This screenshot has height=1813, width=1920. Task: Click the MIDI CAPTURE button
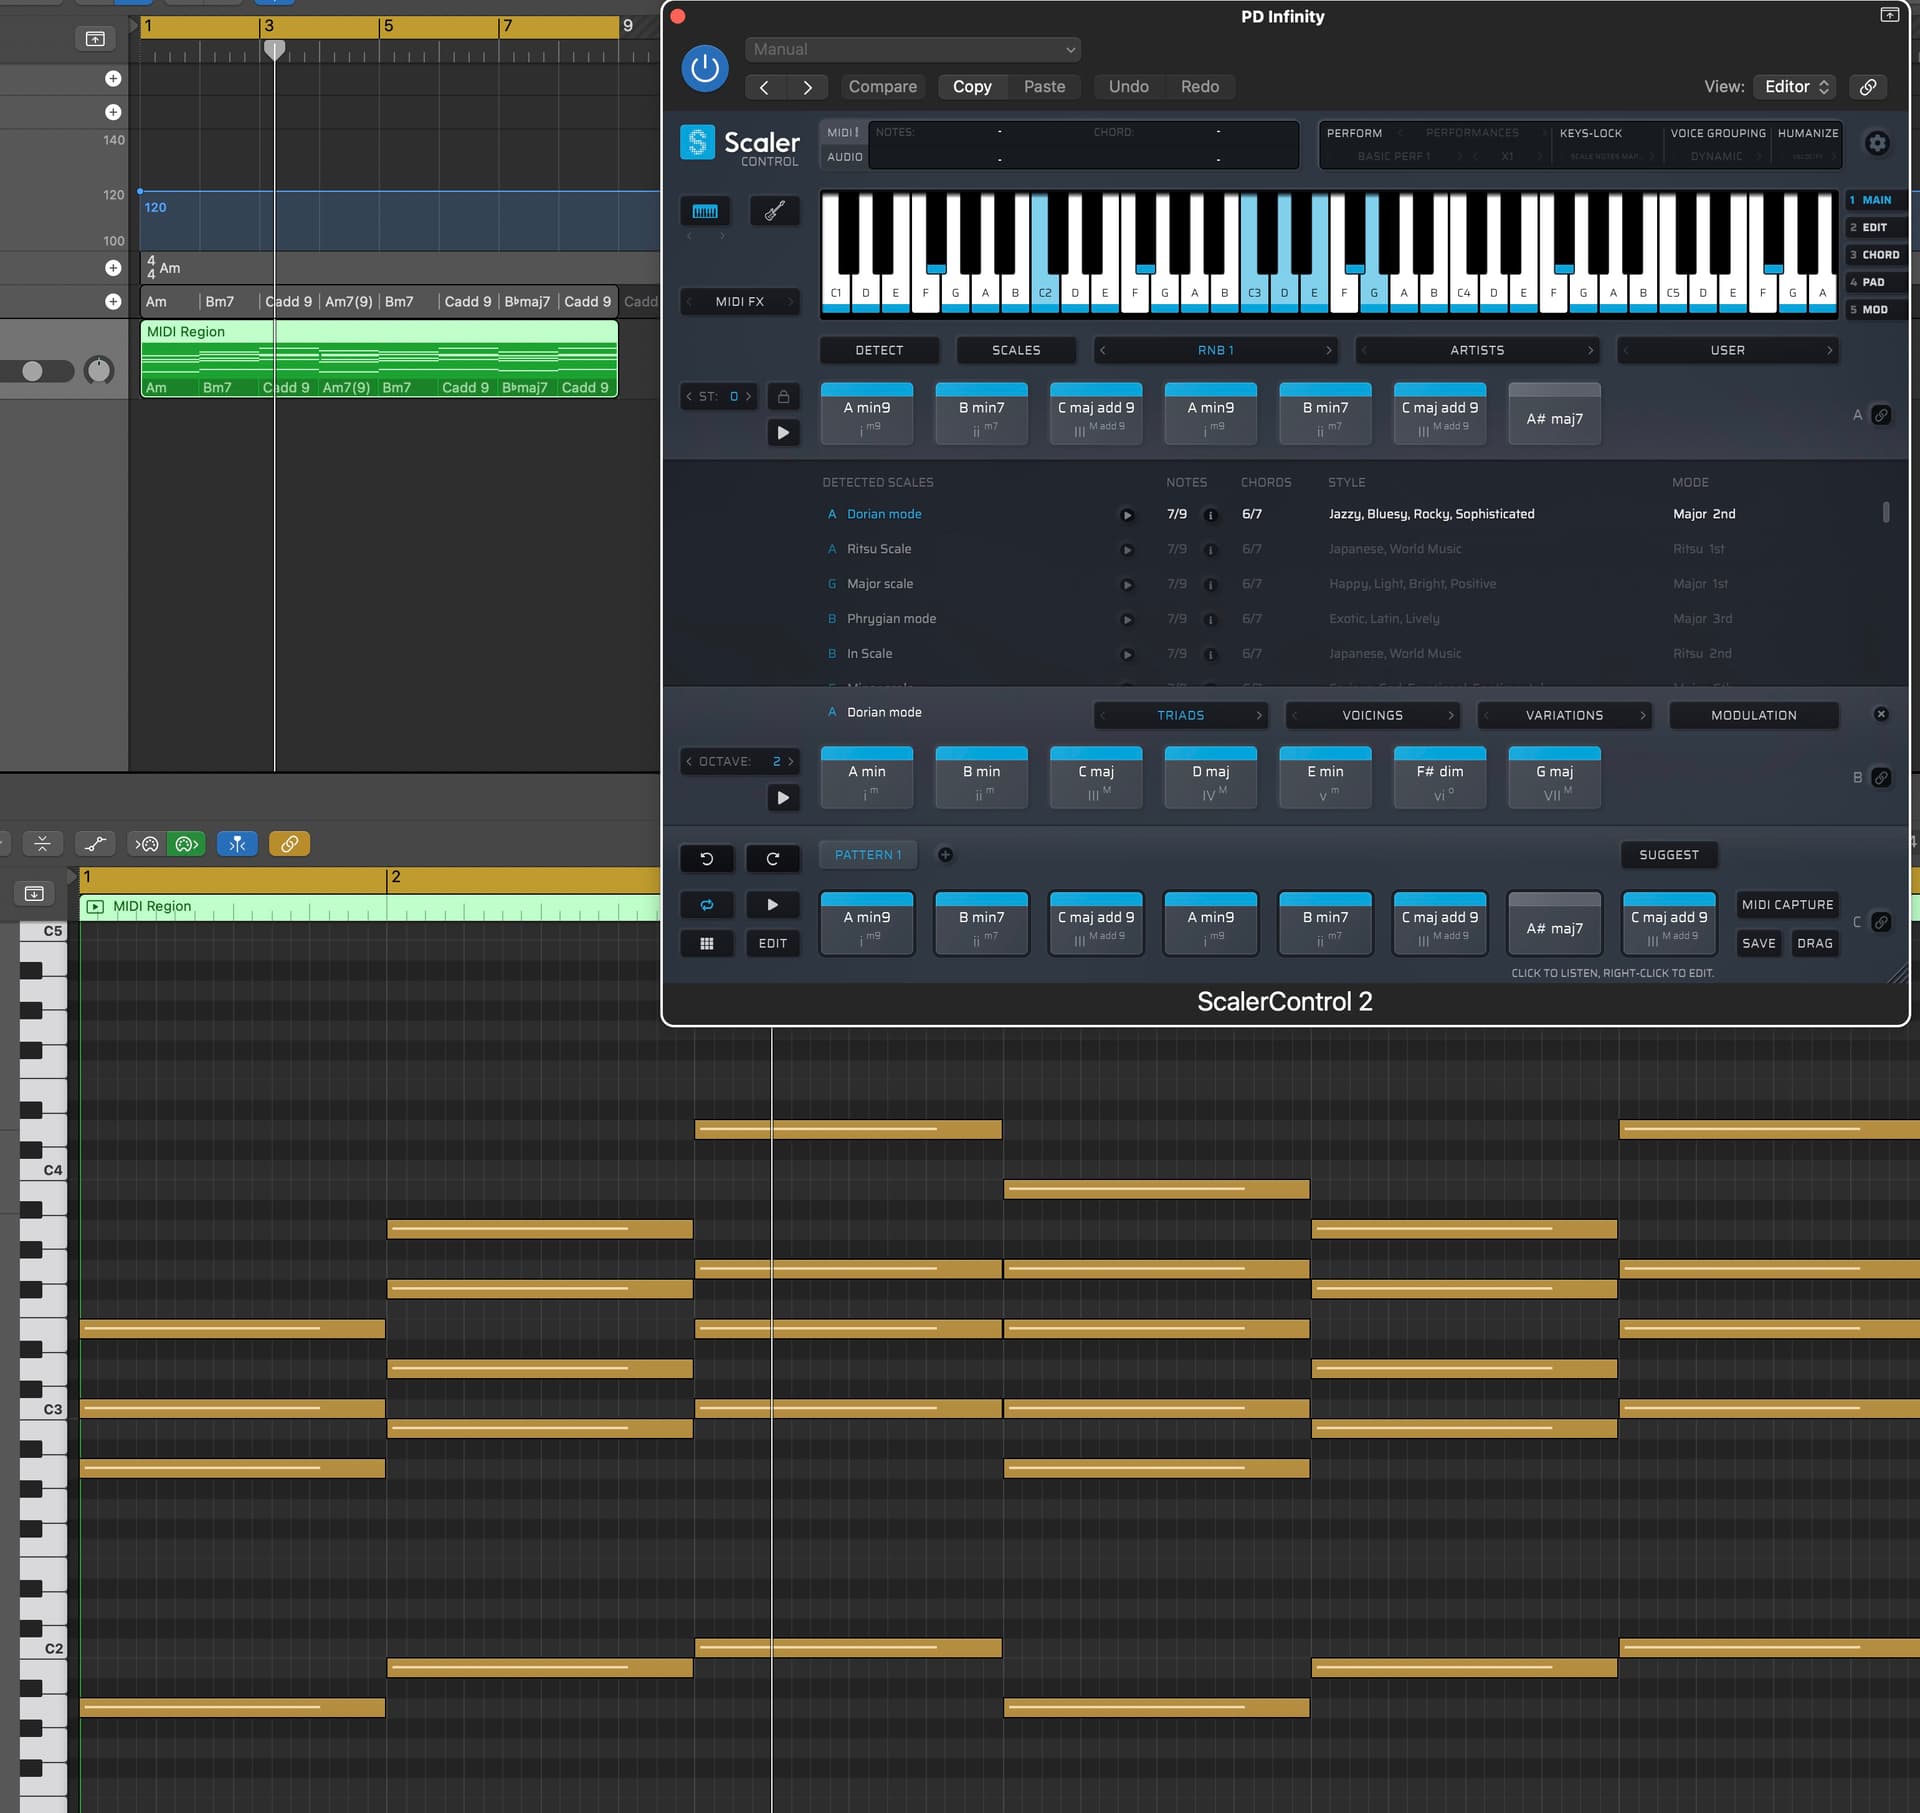[x=1787, y=905]
